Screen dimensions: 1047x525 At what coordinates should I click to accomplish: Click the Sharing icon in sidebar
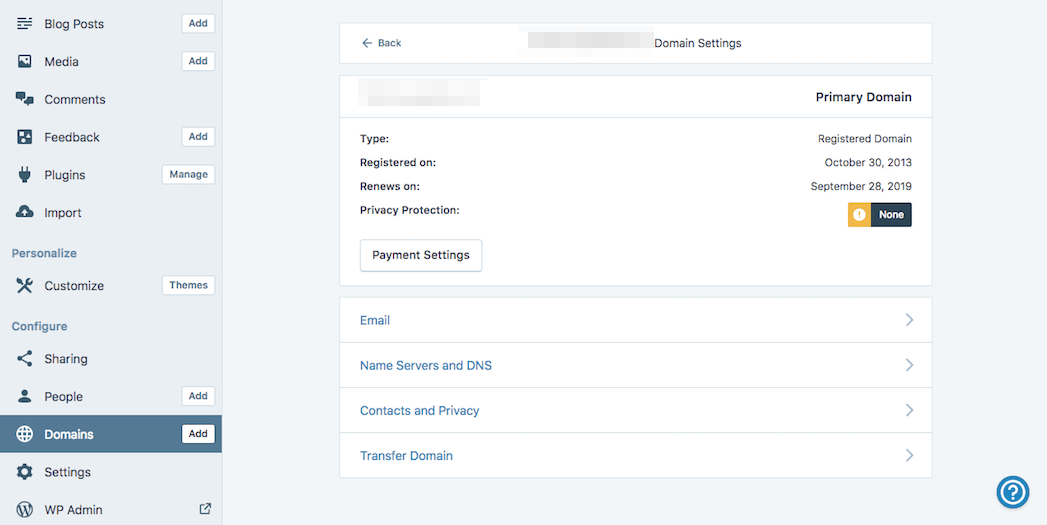(x=25, y=359)
